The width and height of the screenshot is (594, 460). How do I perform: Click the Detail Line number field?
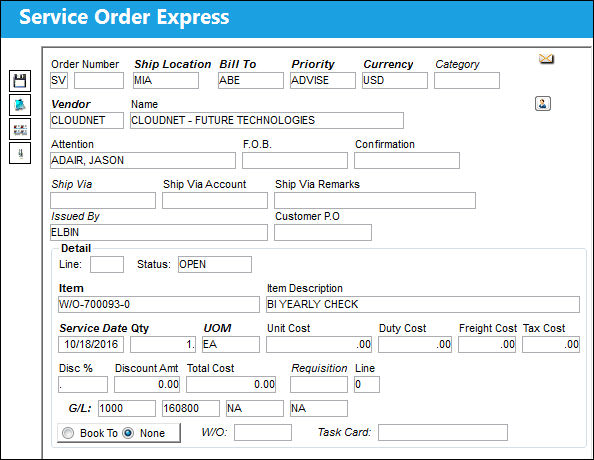[107, 264]
